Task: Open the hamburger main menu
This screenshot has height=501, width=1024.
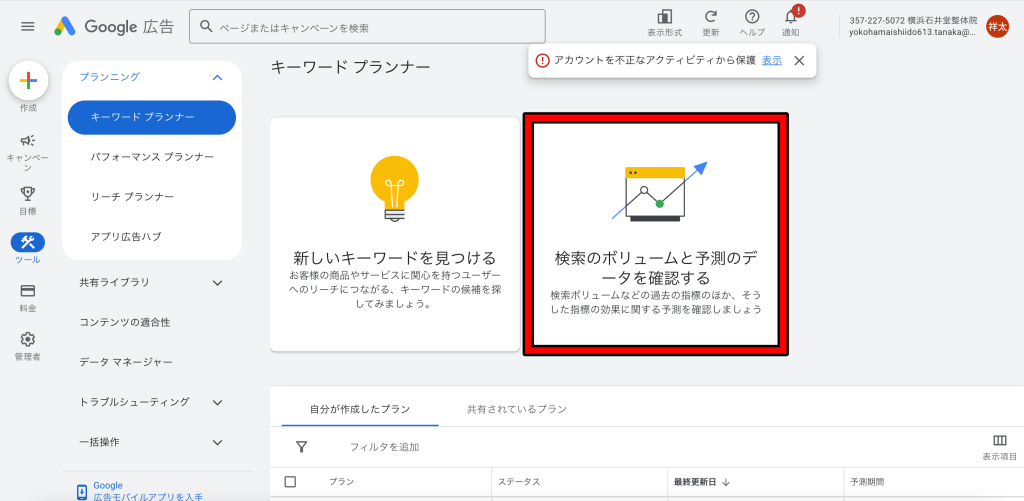Action: (27, 27)
